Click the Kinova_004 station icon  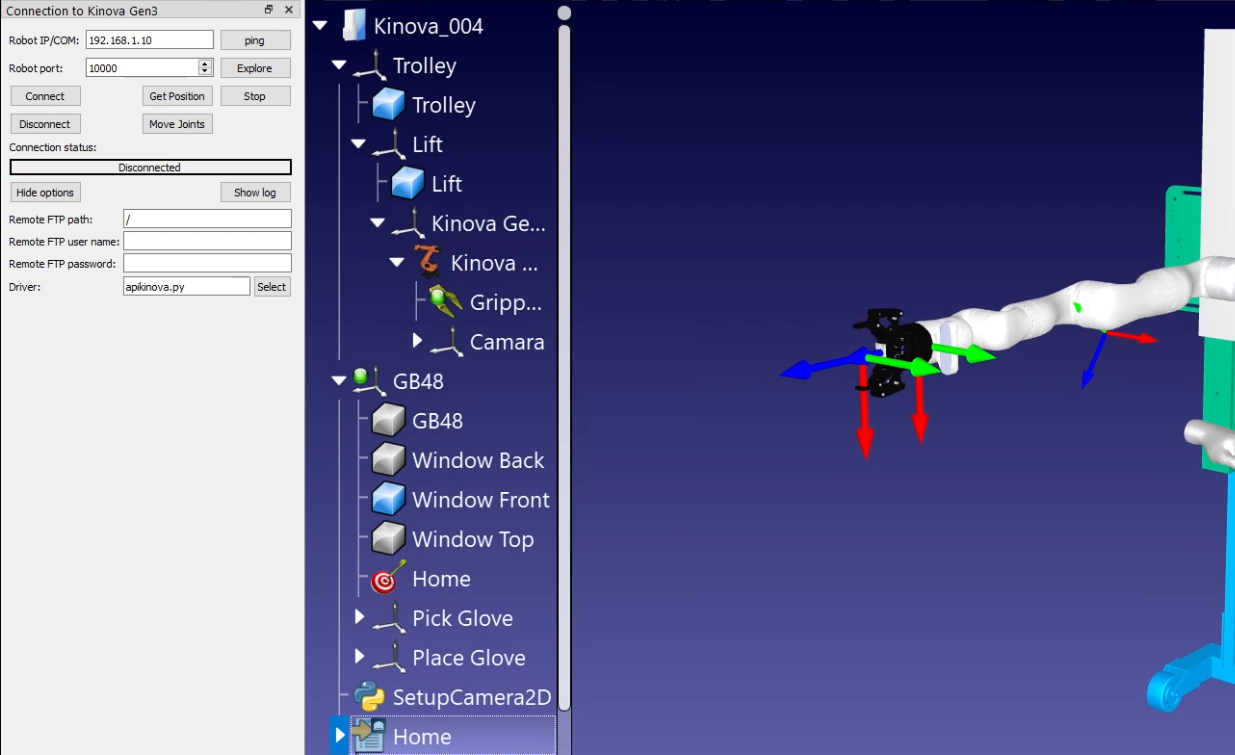point(354,26)
